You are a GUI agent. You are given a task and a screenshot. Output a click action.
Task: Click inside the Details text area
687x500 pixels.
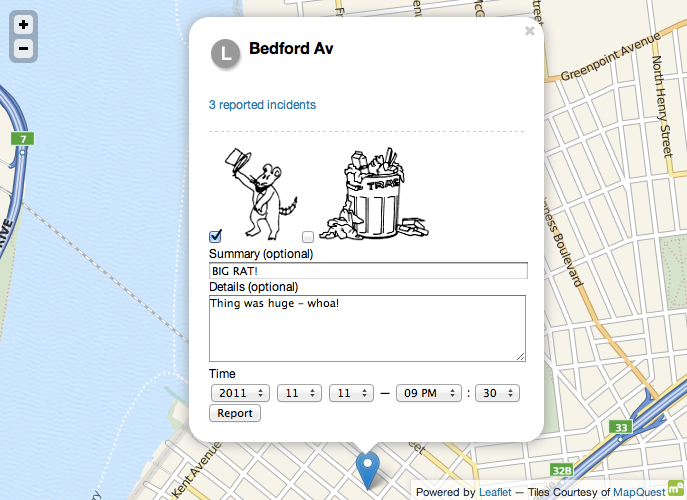click(367, 328)
